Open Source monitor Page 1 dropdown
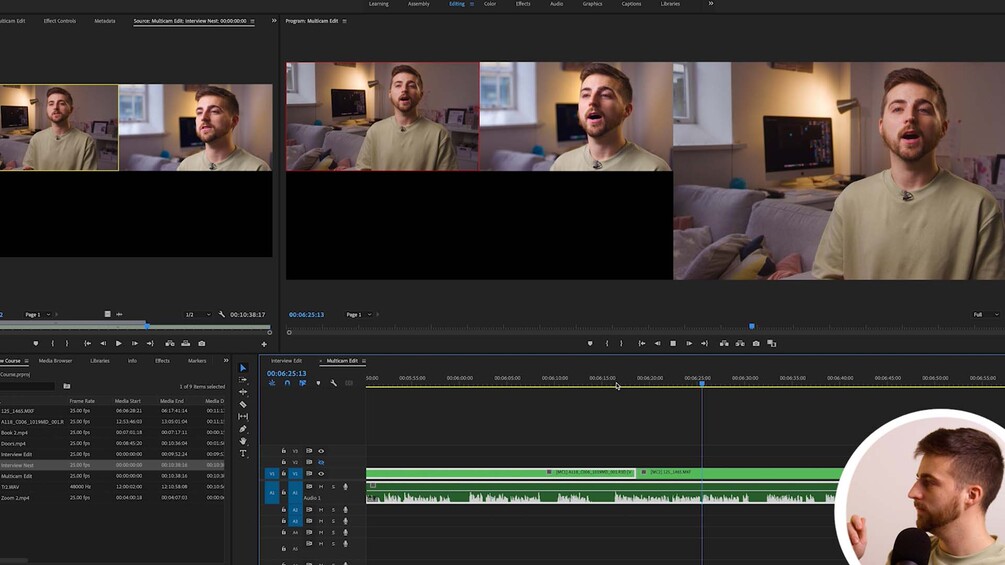Image resolution: width=1005 pixels, height=565 pixels. tap(38, 315)
